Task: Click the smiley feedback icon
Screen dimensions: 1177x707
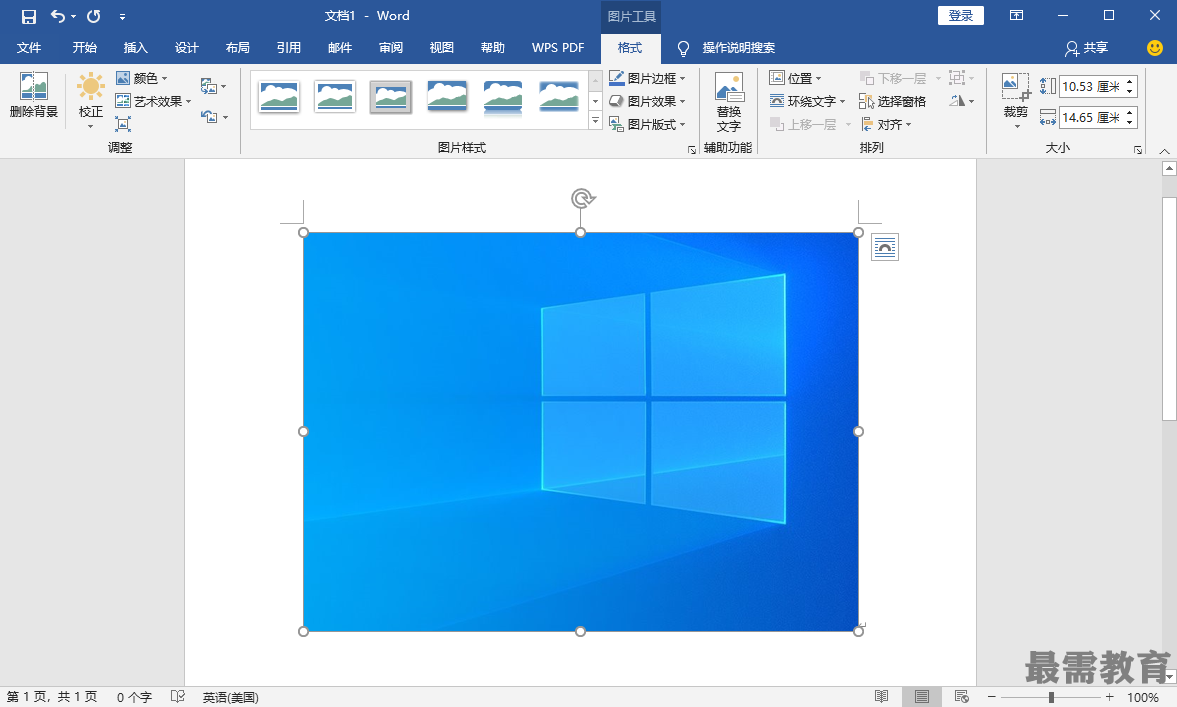Action: (x=1155, y=47)
